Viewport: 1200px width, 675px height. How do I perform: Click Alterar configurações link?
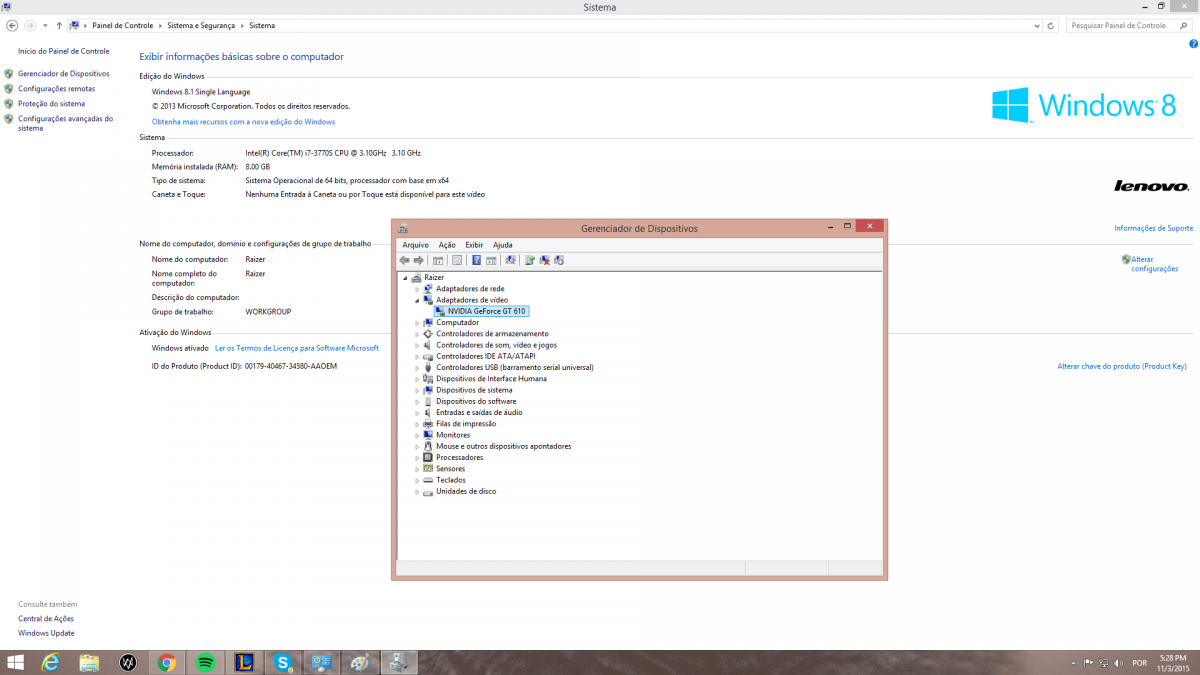tap(1154, 264)
